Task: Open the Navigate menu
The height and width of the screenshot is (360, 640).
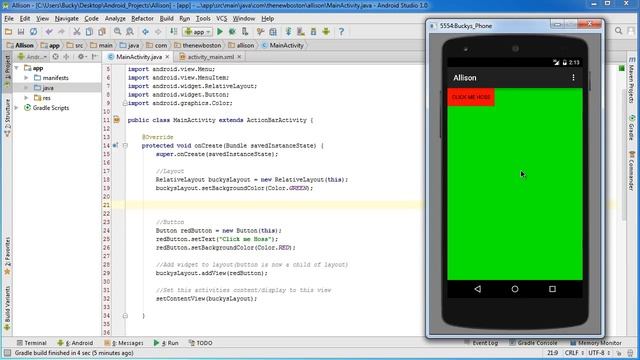Action: (67, 18)
